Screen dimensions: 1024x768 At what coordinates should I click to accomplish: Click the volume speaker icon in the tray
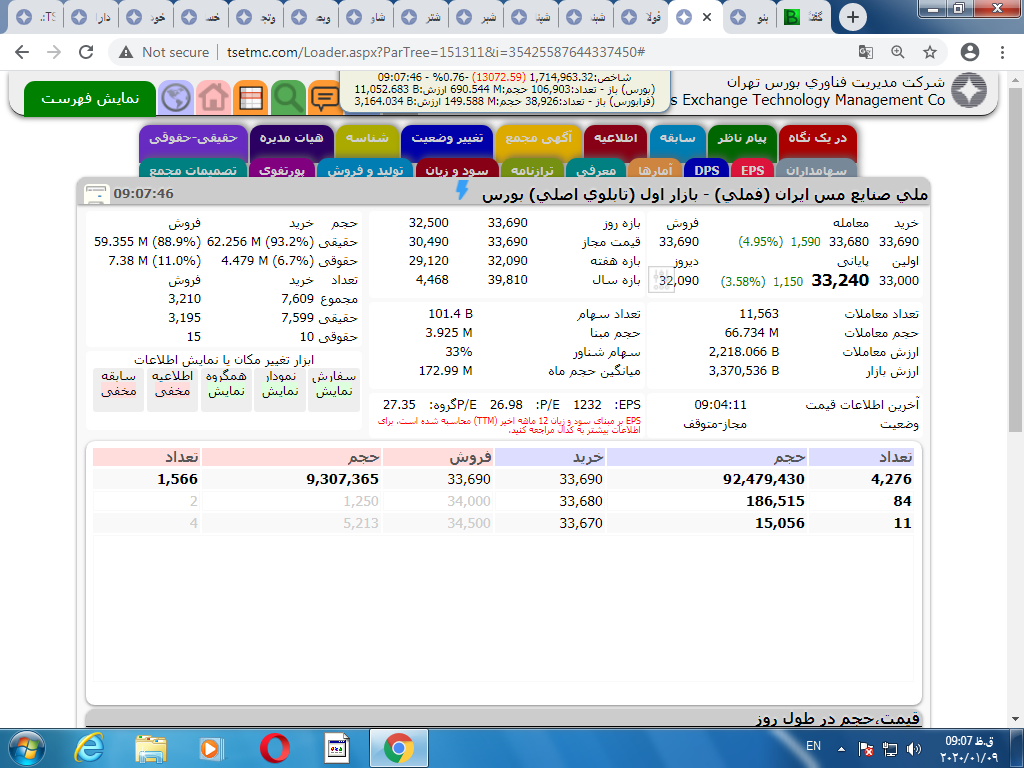[x=914, y=748]
